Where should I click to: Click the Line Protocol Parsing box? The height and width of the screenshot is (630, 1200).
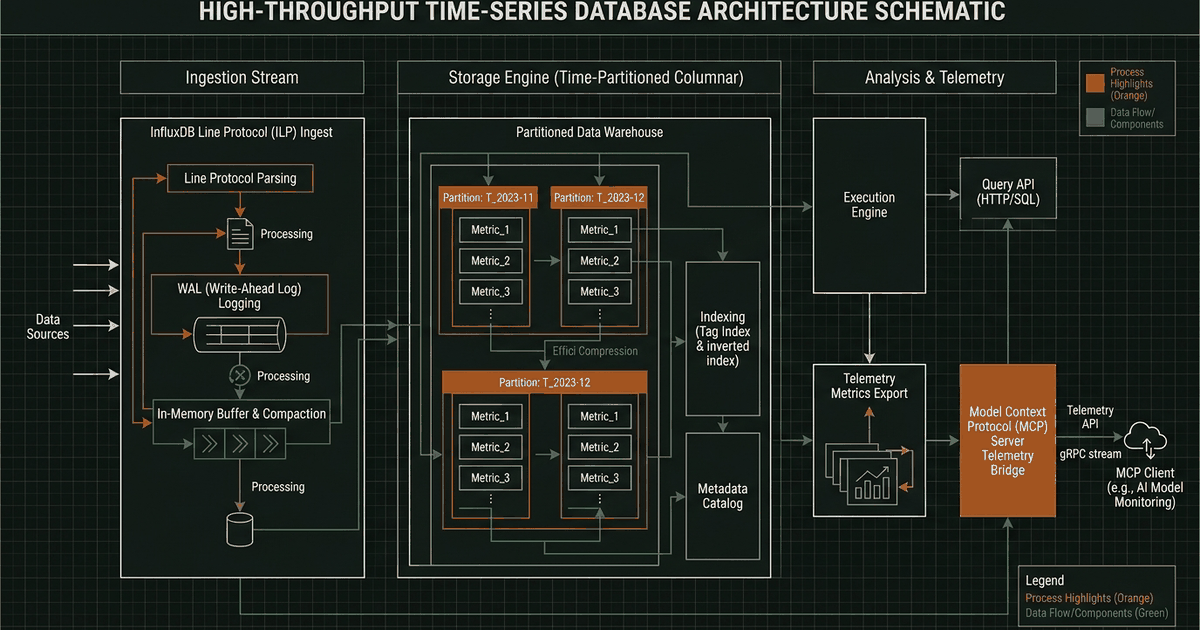pyautogui.click(x=240, y=179)
